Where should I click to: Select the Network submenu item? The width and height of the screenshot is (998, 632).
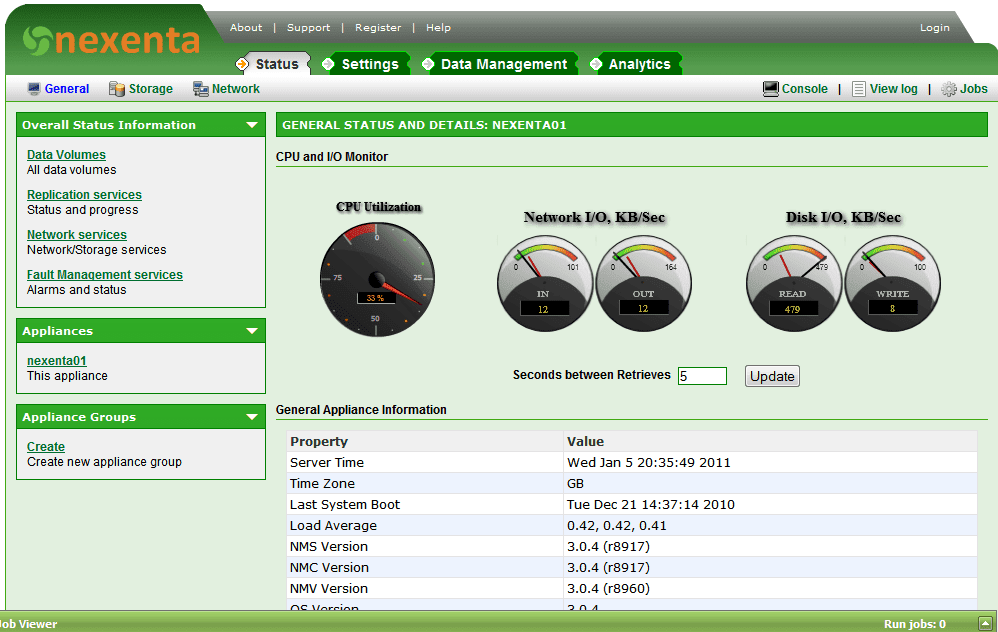tap(235, 89)
